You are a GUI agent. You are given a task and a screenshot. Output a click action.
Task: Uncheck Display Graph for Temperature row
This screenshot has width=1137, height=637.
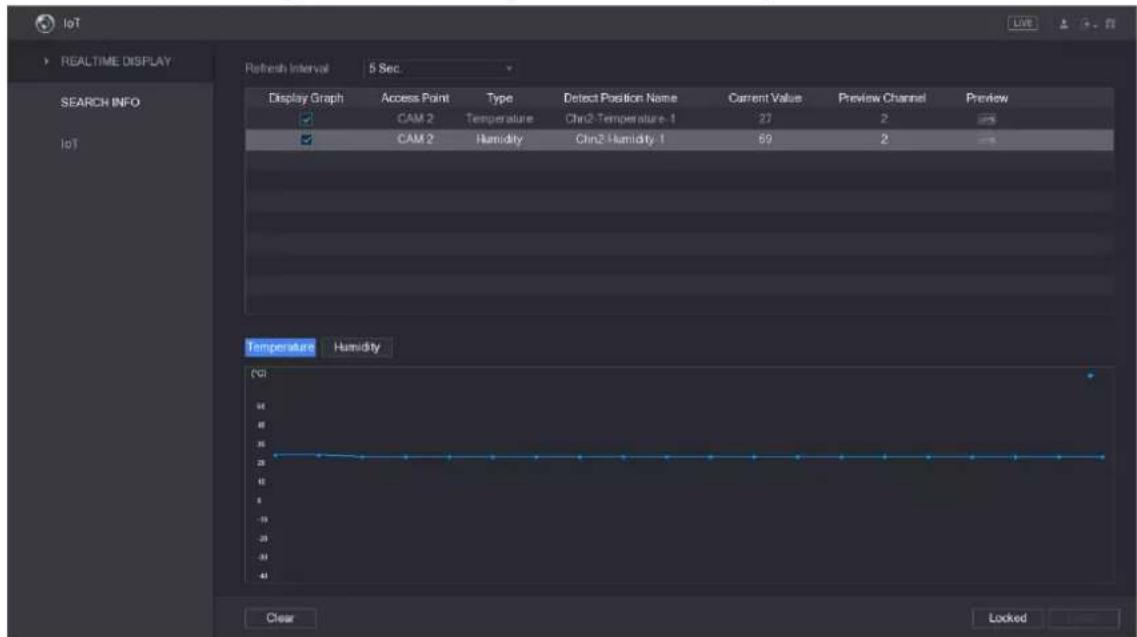tap(306, 119)
